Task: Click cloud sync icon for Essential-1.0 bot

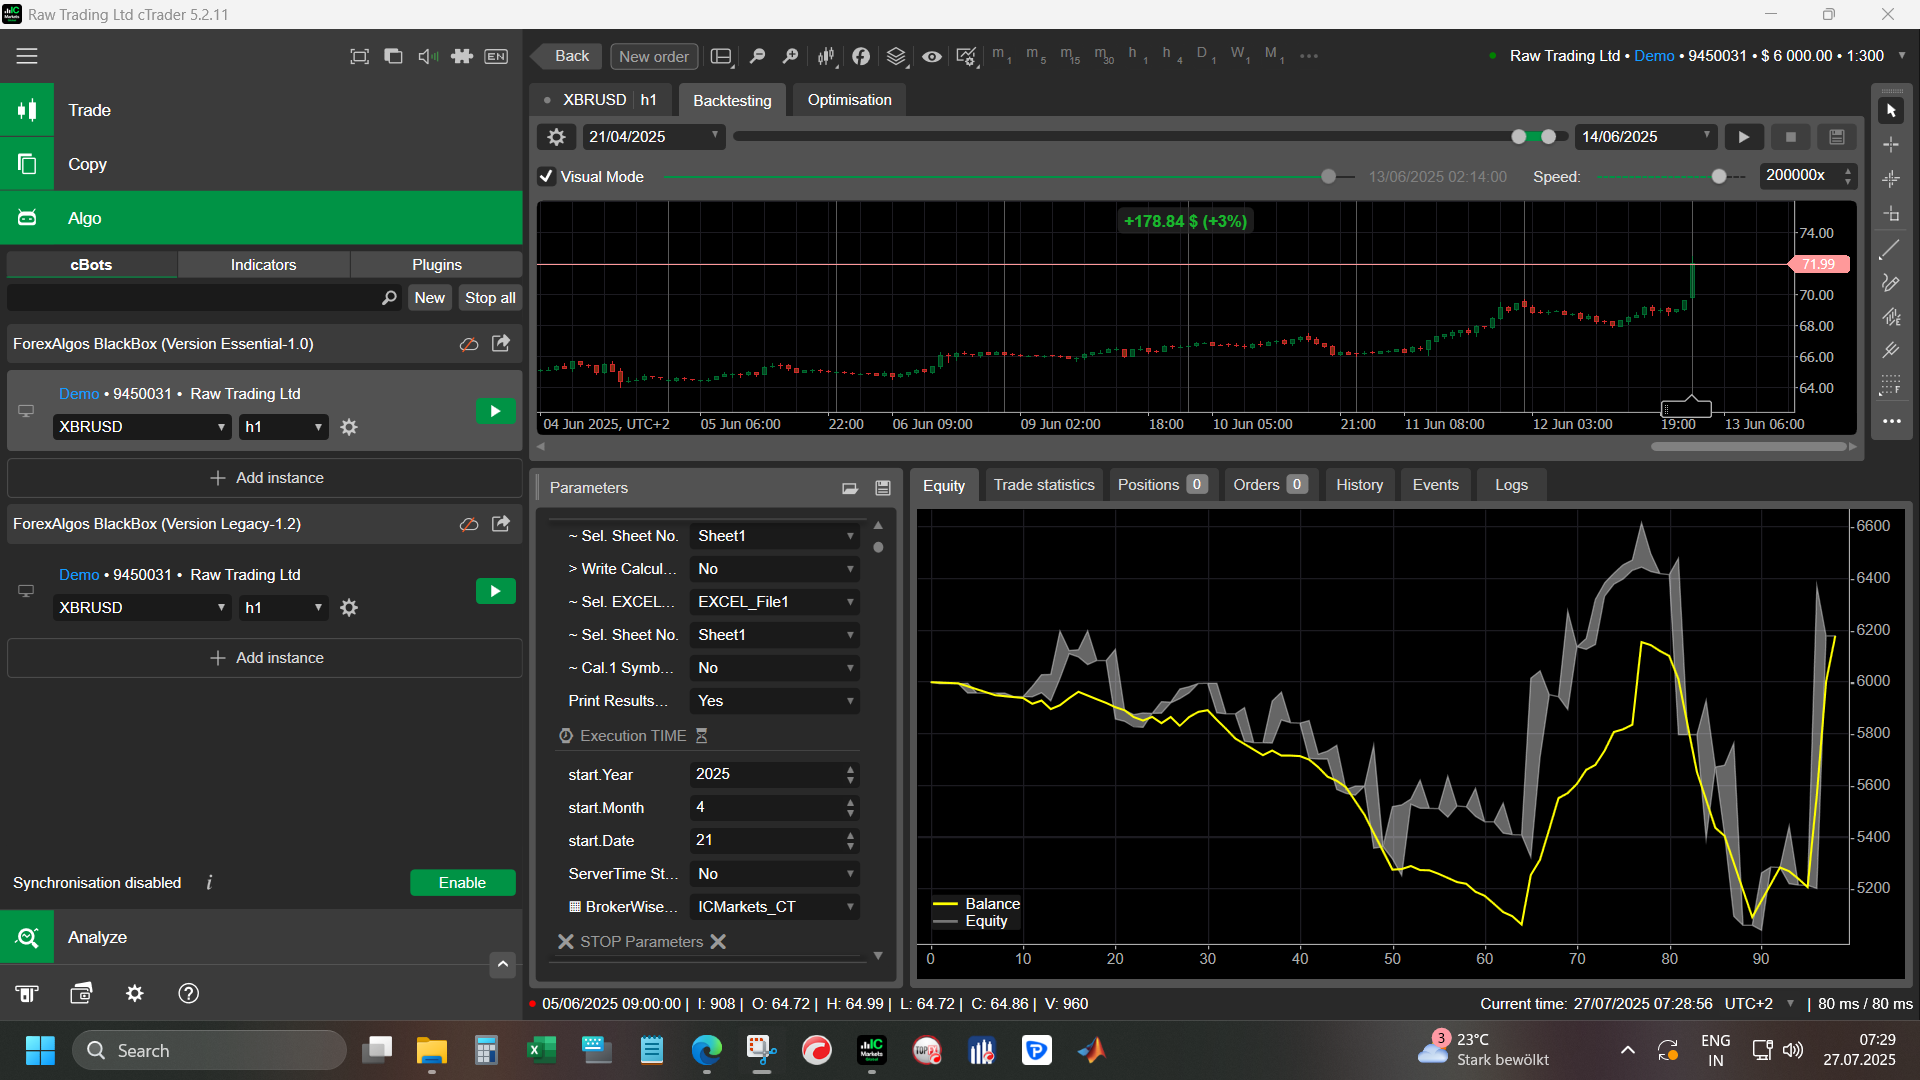Action: [x=469, y=344]
